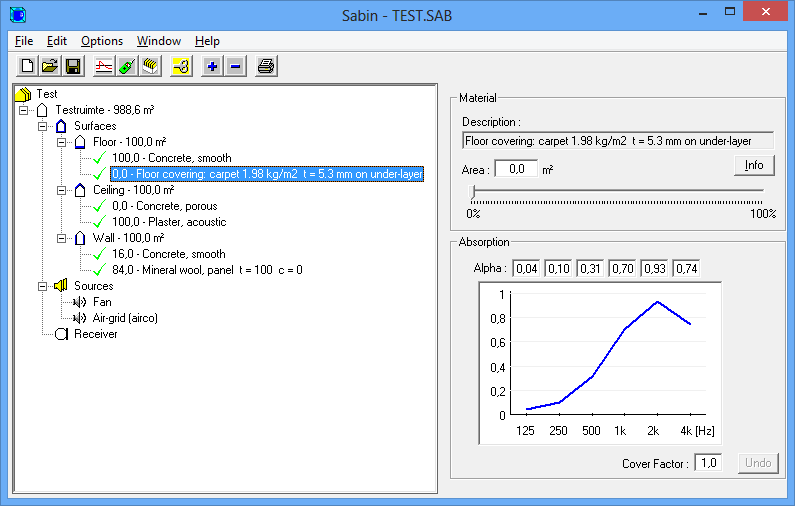
Task: Select the Floor surface icon
Action: [x=80, y=142]
